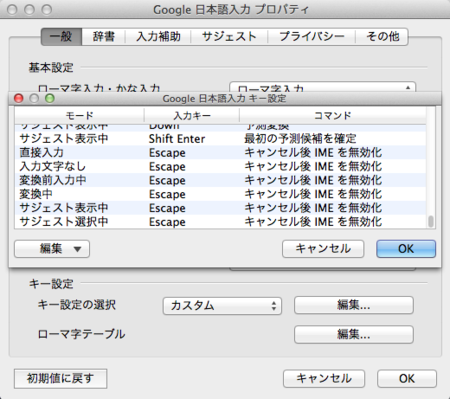Open the ローマ字入力 dropdown

point(322,87)
